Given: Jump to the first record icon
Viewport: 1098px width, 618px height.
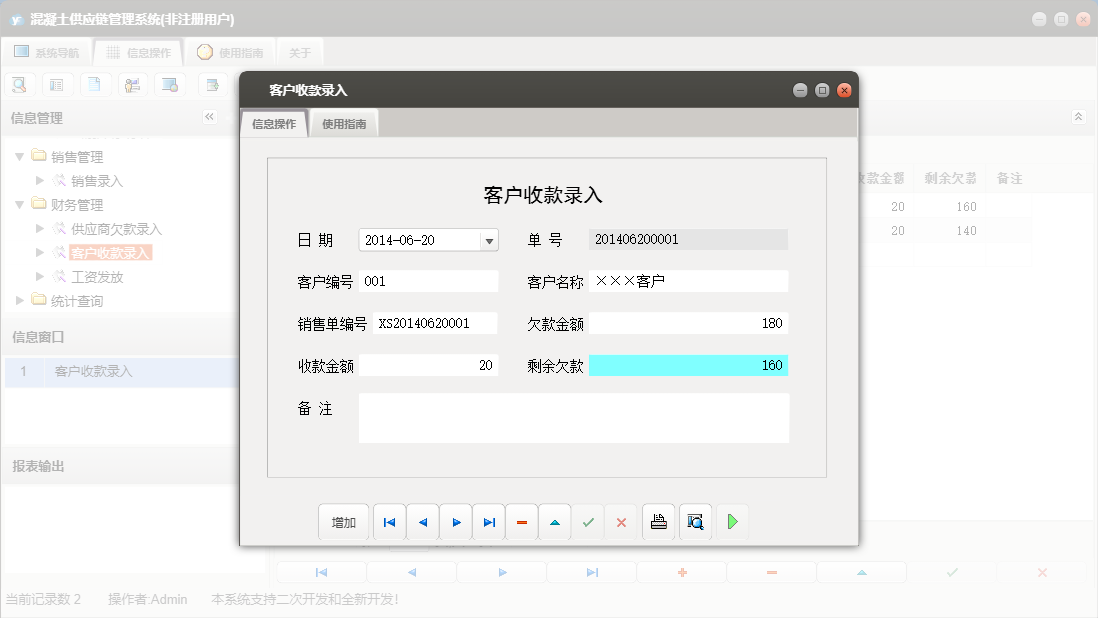Looking at the screenshot, I should point(389,521).
